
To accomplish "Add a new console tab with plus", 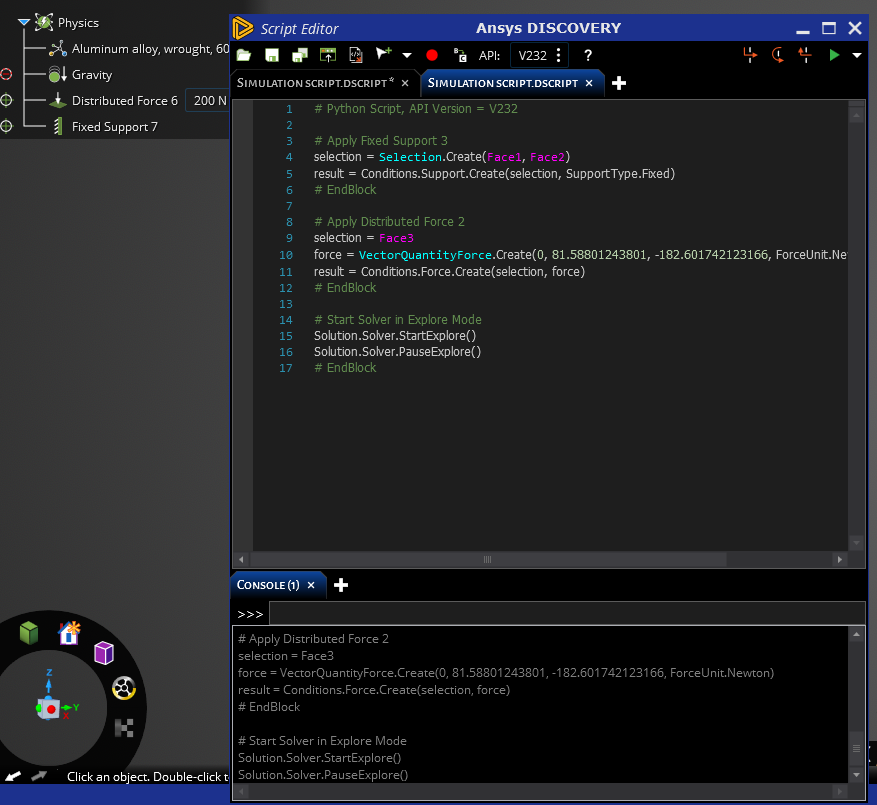I will pos(341,585).
